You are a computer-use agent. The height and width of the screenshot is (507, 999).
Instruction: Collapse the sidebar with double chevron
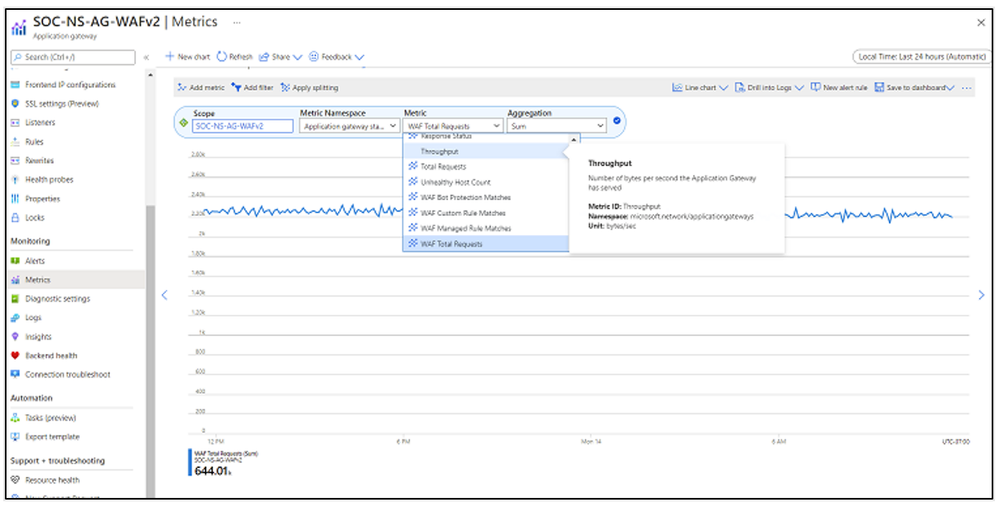point(146,57)
